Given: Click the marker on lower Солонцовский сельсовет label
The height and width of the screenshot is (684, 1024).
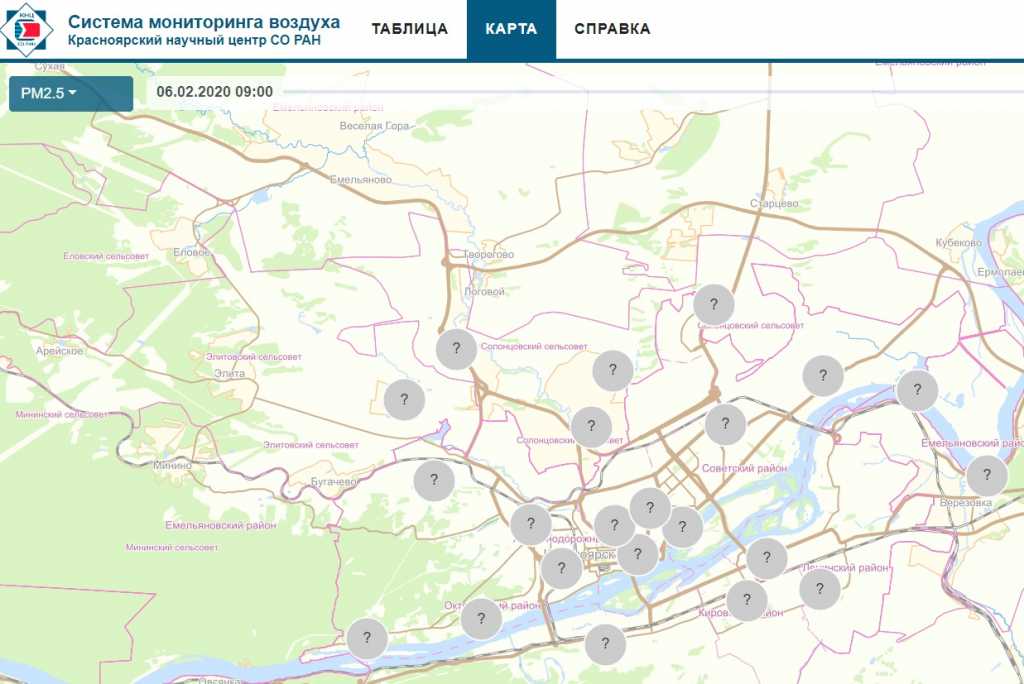Looking at the screenshot, I should tap(591, 427).
